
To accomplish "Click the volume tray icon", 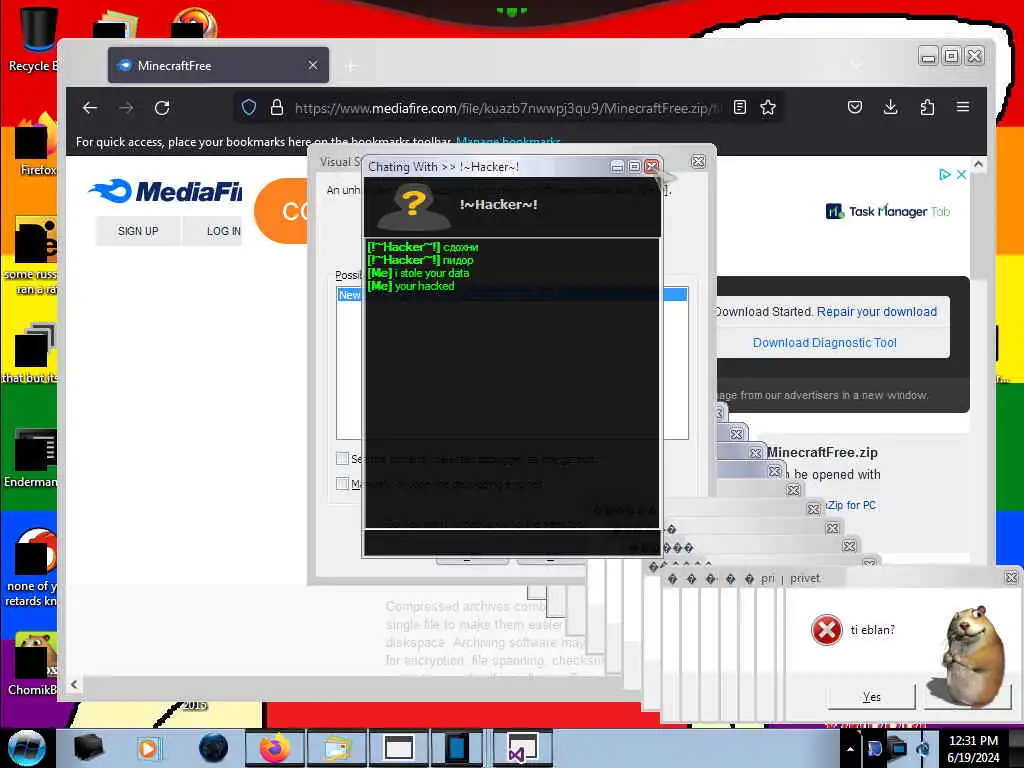I will (x=922, y=749).
